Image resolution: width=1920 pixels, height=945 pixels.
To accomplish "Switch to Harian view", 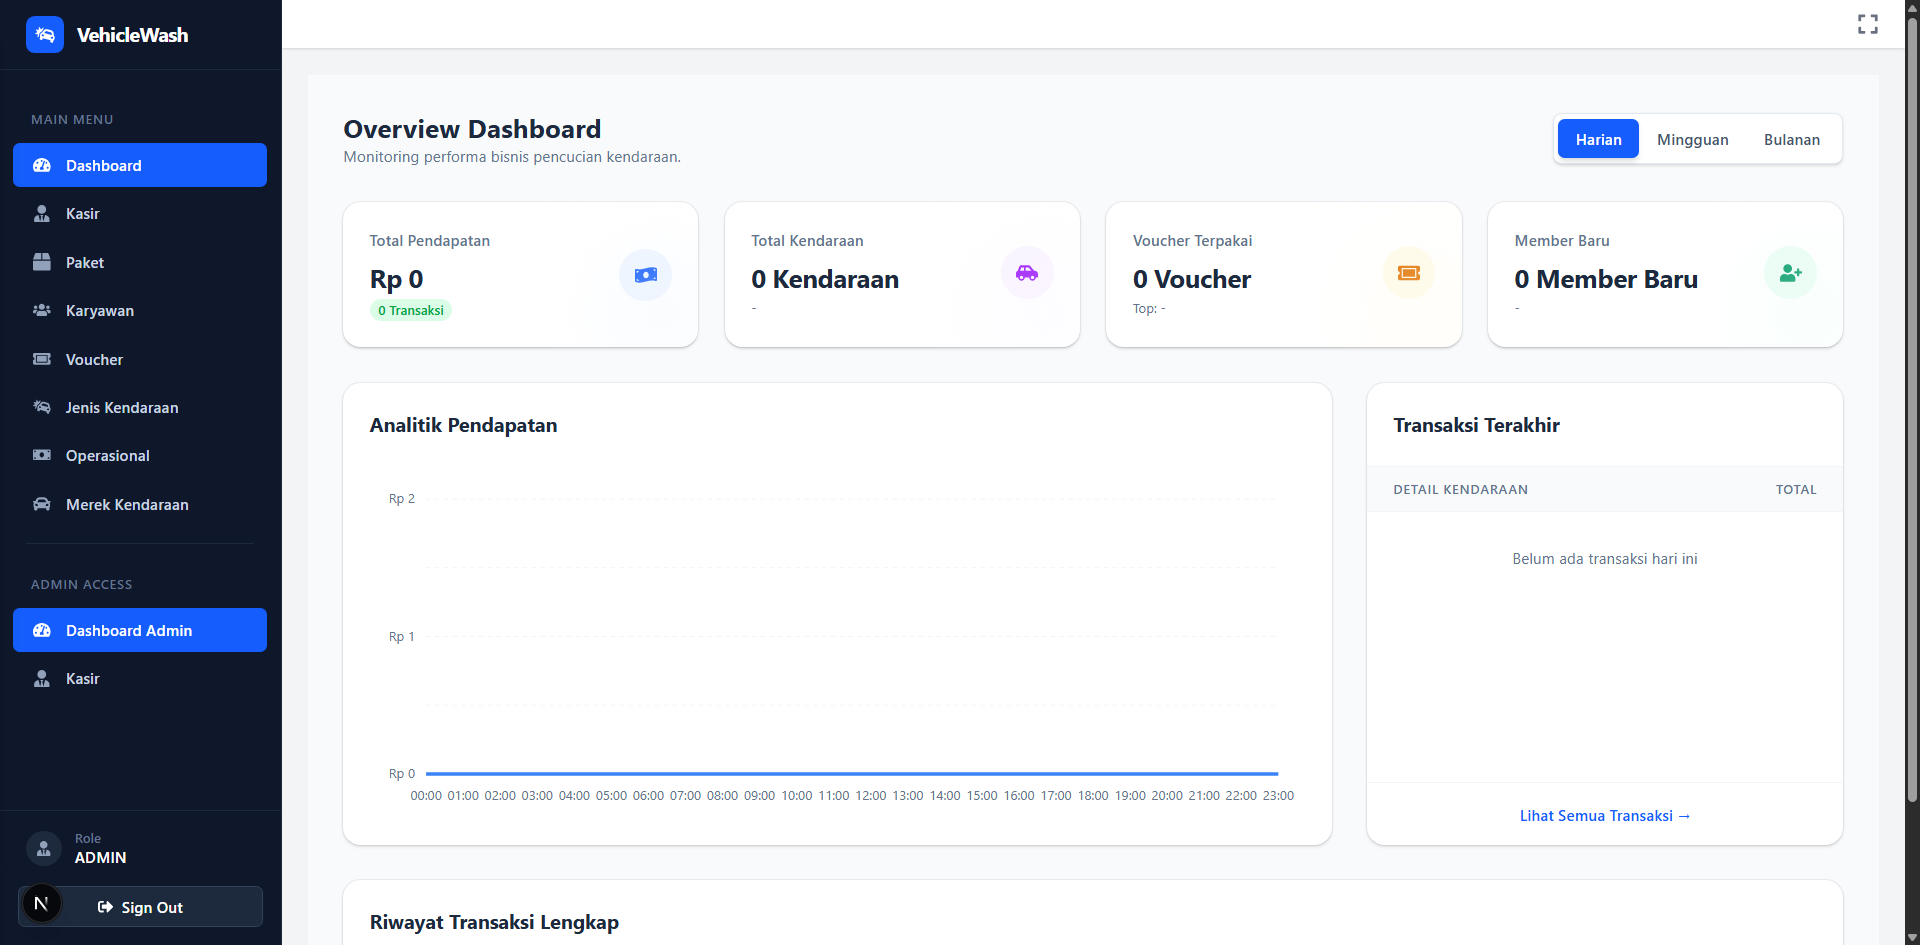I will 1598,140.
